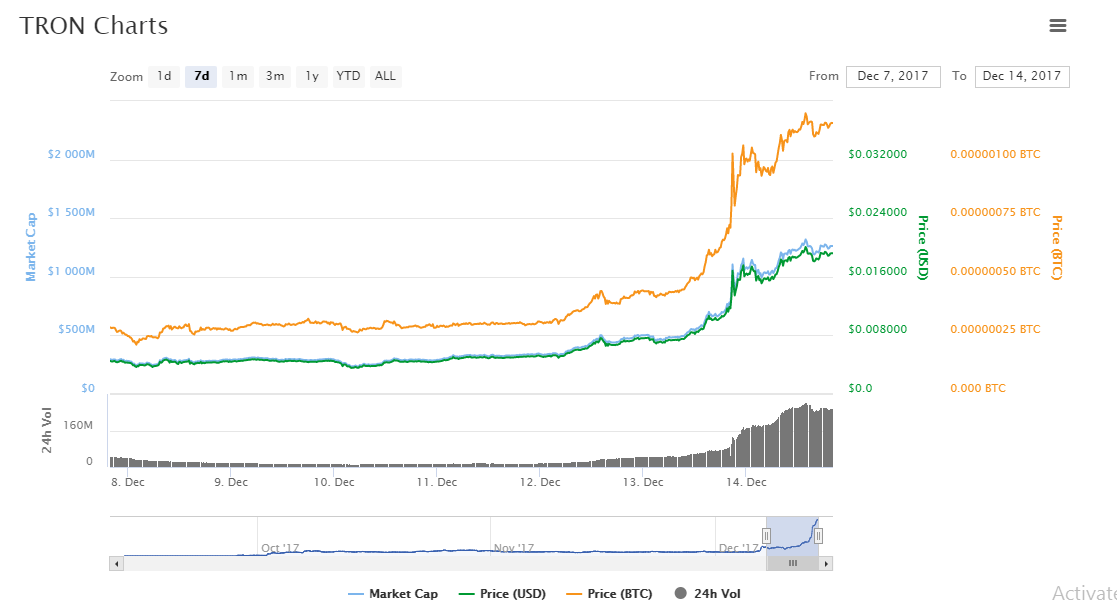Click the navigator scrollbar thumb

pyautogui.click(x=792, y=563)
